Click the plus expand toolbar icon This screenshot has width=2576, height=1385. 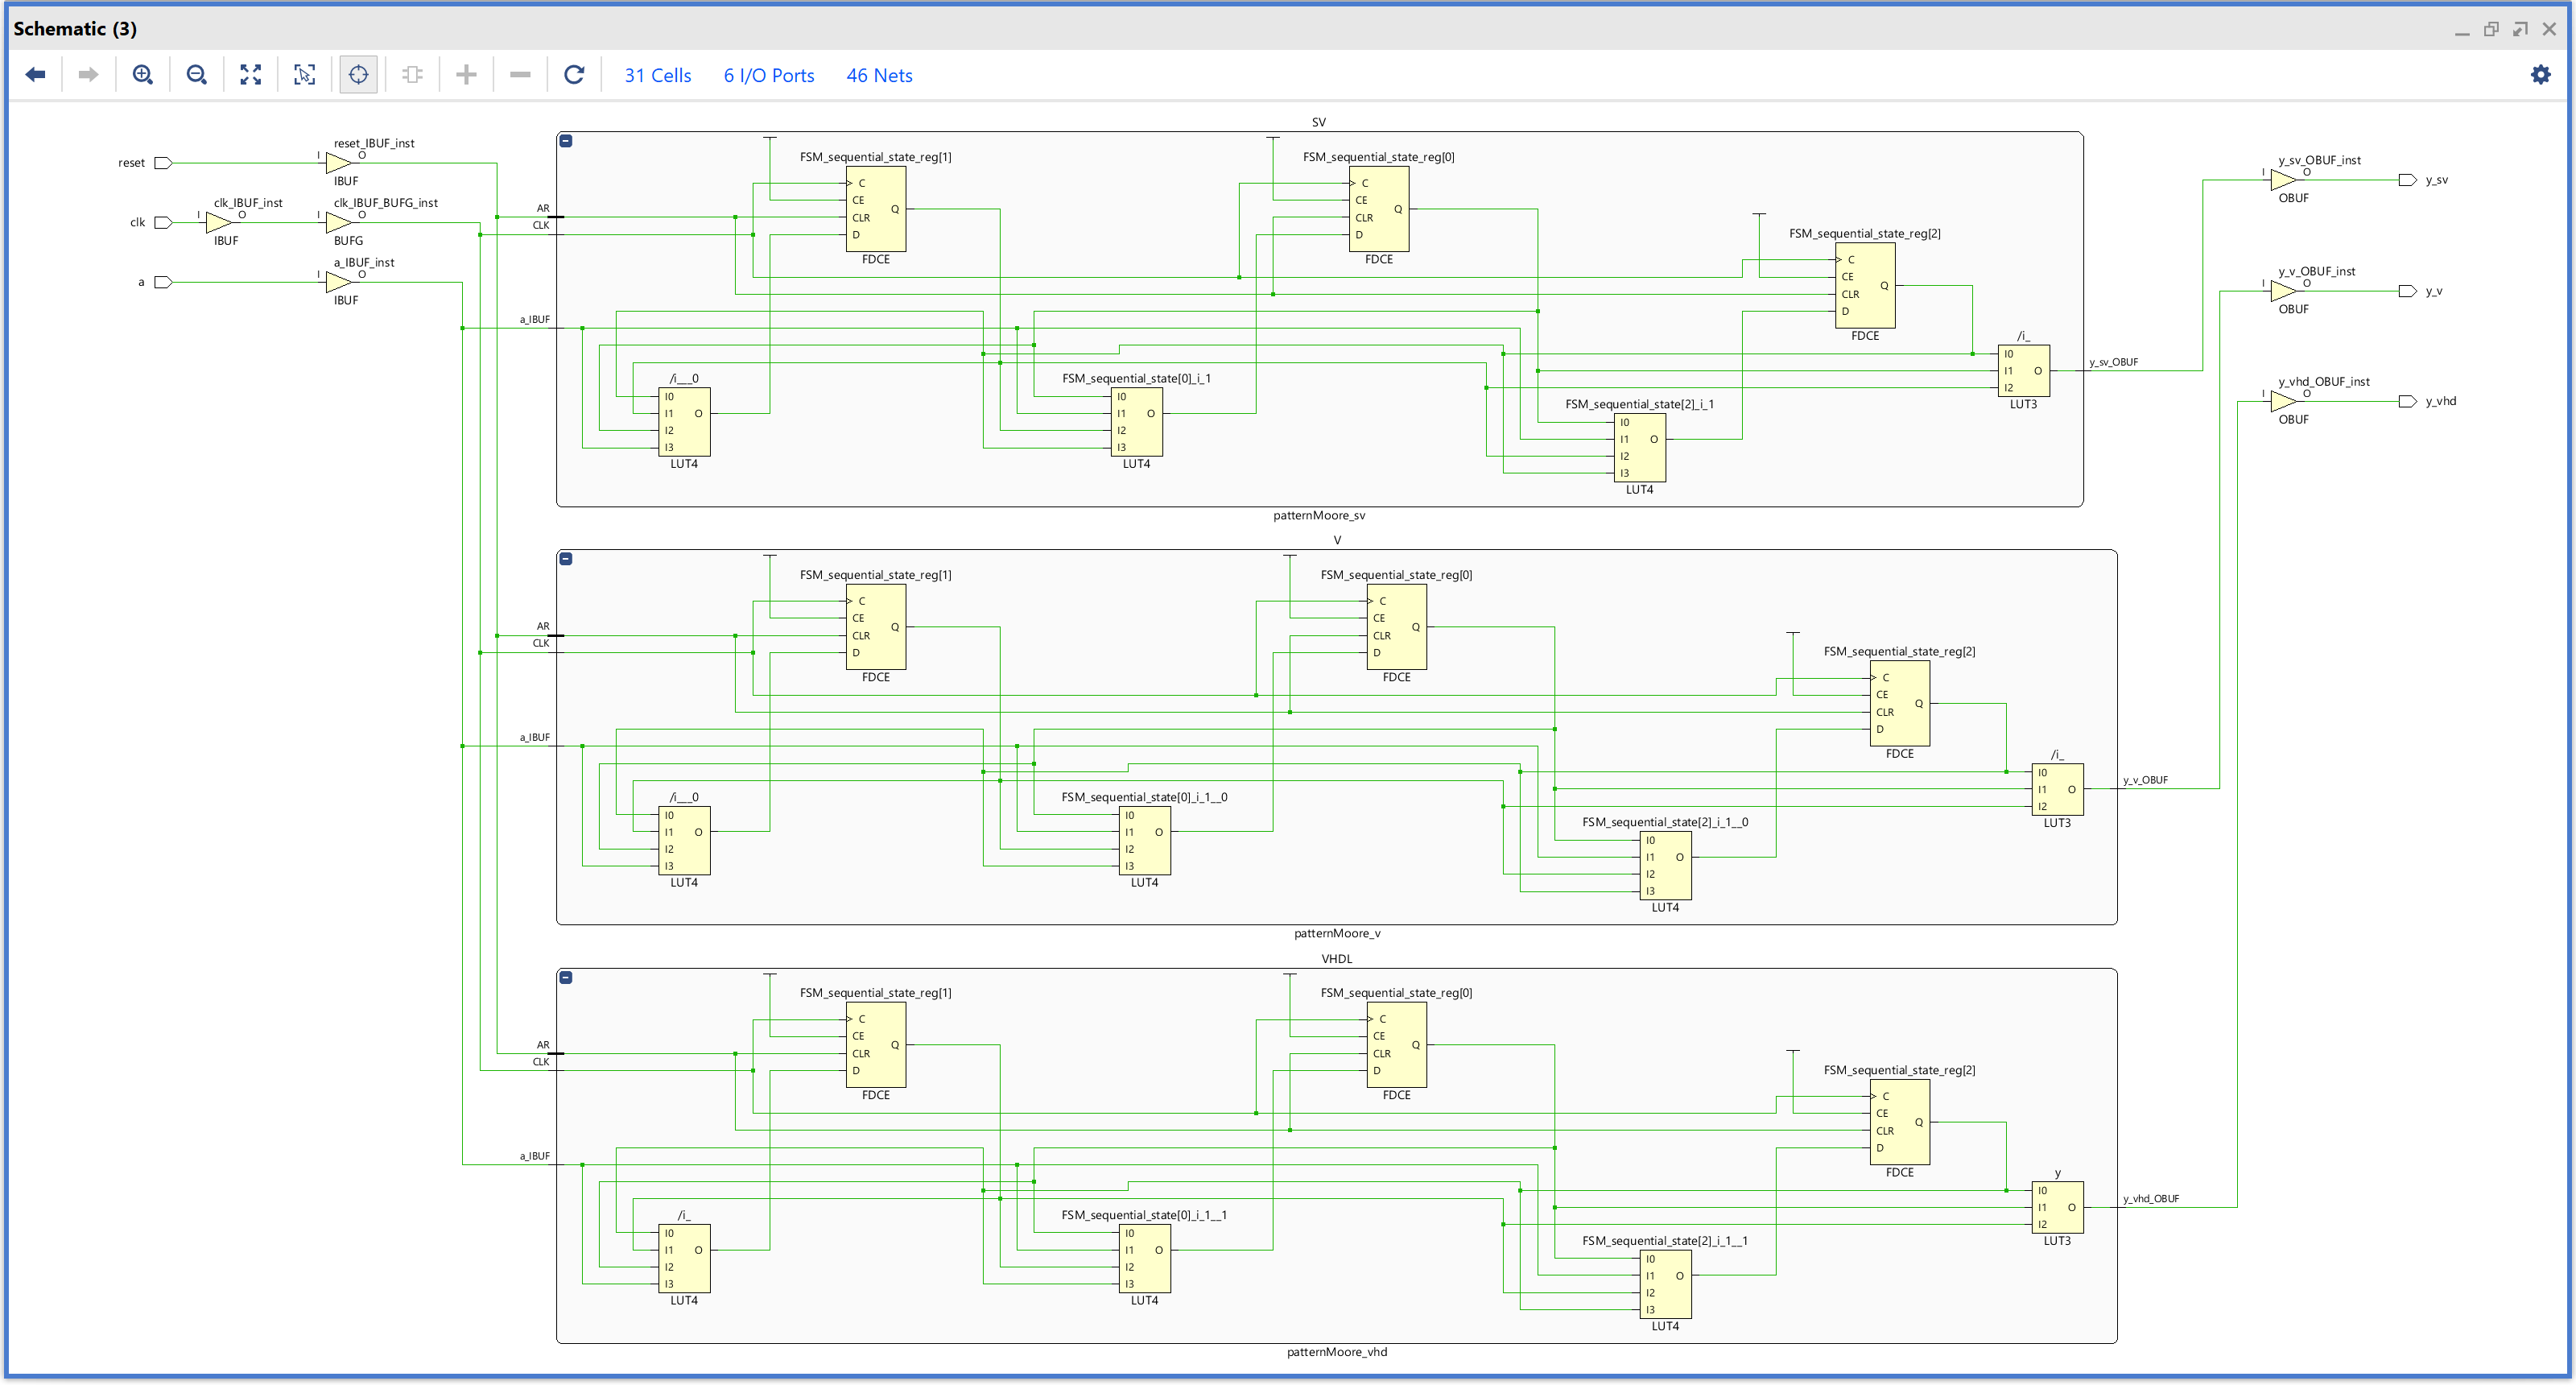466,75
